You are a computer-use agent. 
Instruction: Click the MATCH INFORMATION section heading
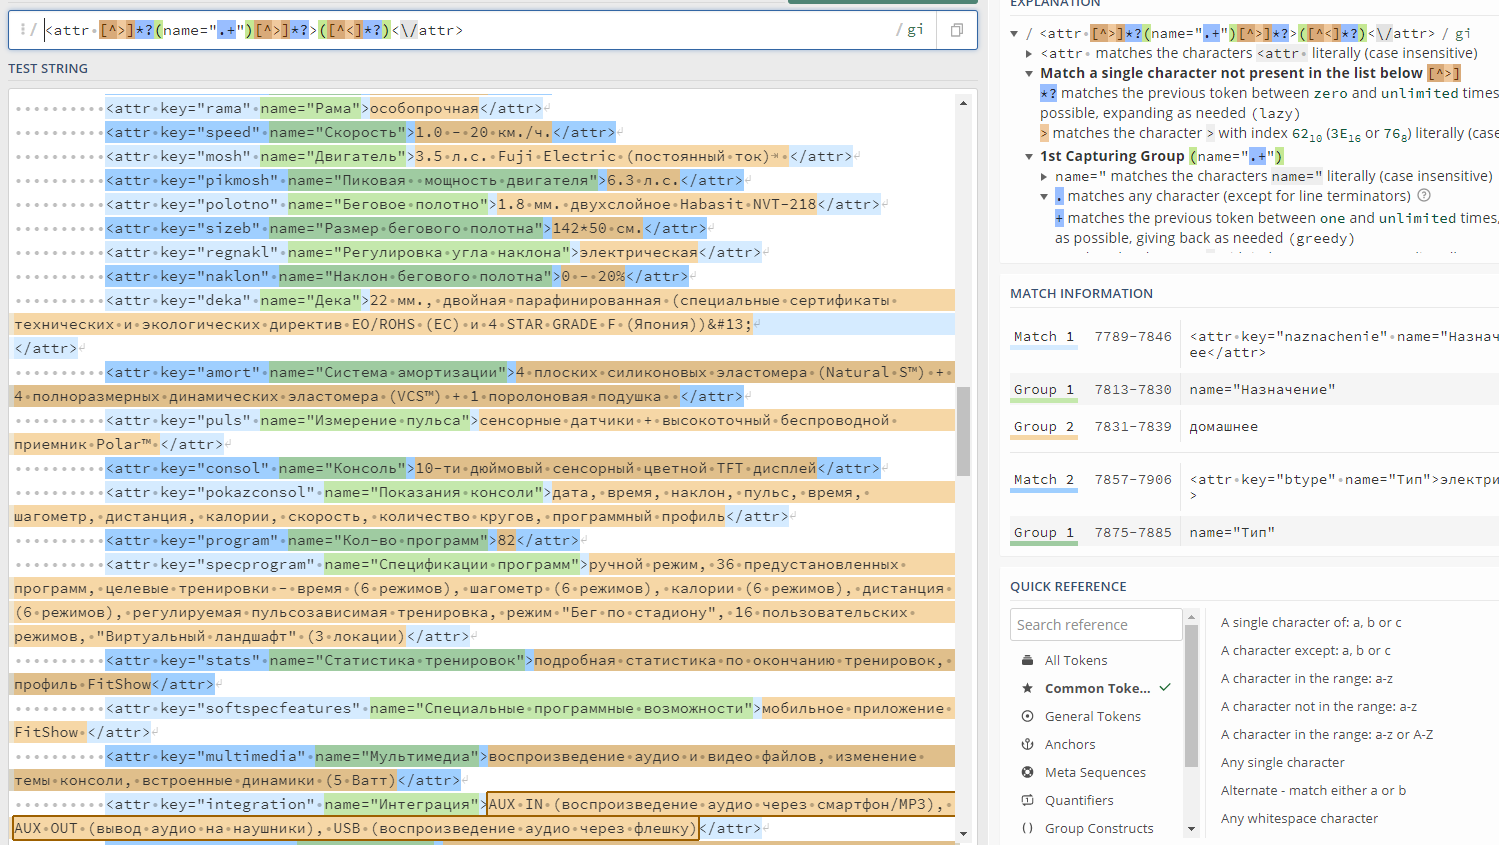point(1081,293)
